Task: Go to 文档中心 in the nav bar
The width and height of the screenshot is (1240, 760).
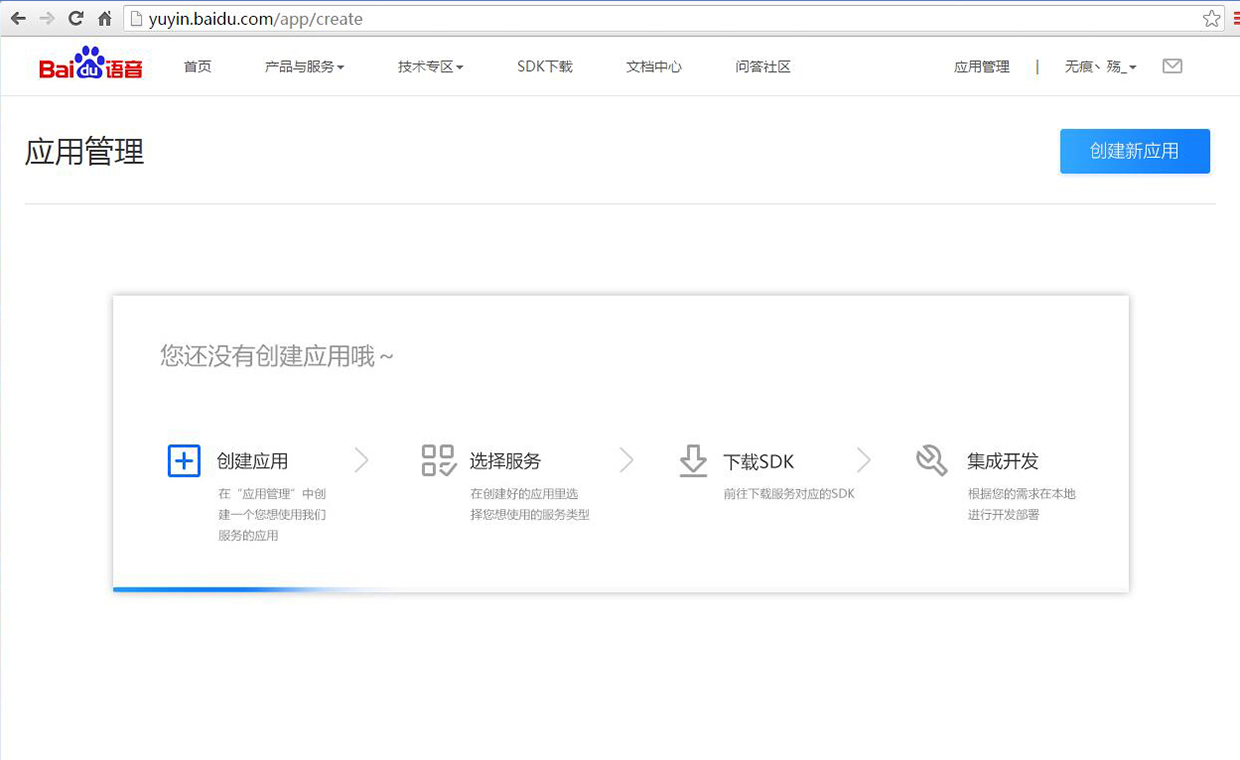Action: tap(654, 67)
